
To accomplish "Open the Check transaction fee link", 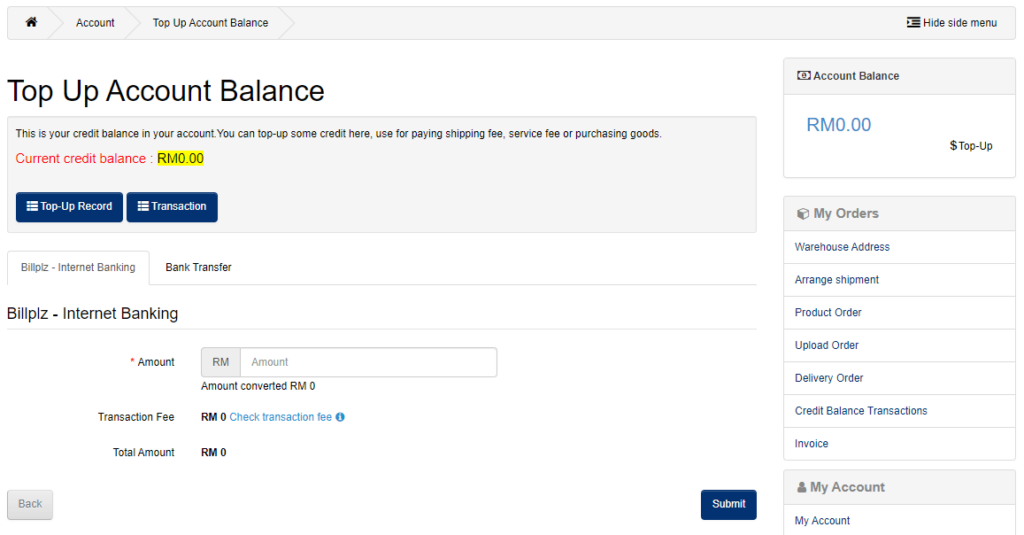I will (281, 417).
